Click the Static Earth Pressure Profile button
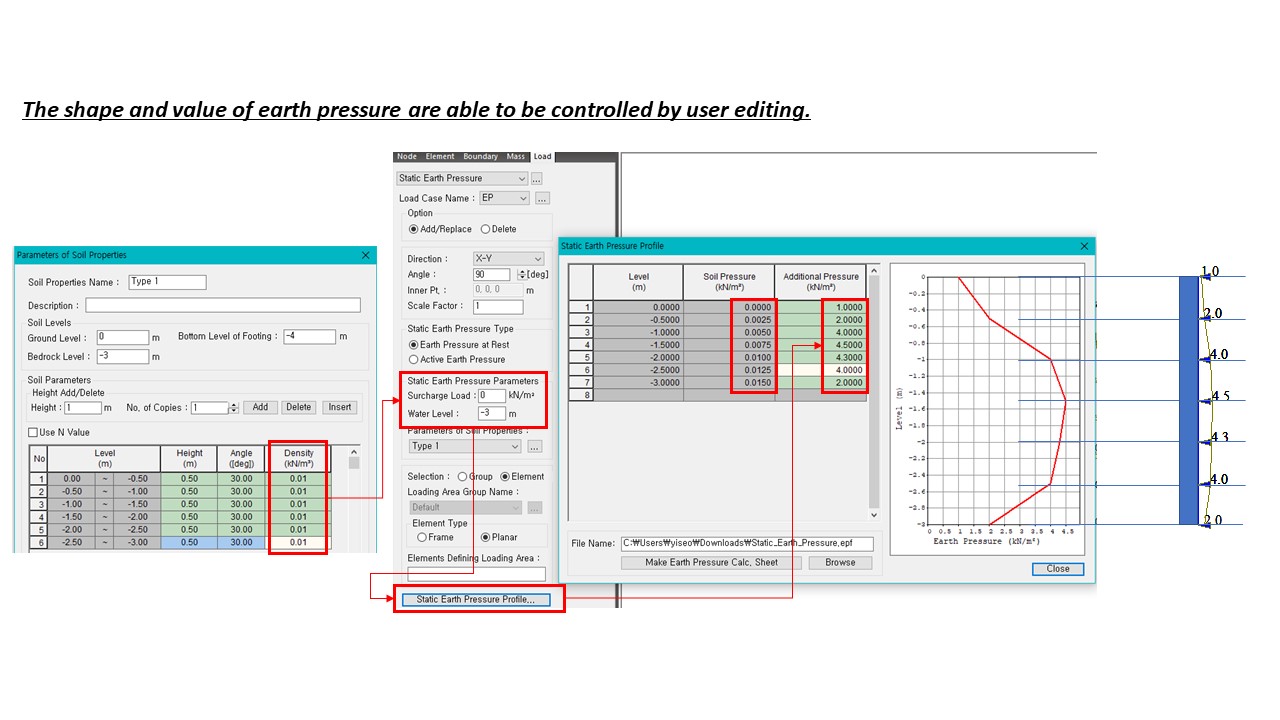Image resolution: width=1280 pixels, height=720 pixels. click(x=475, y=600)
